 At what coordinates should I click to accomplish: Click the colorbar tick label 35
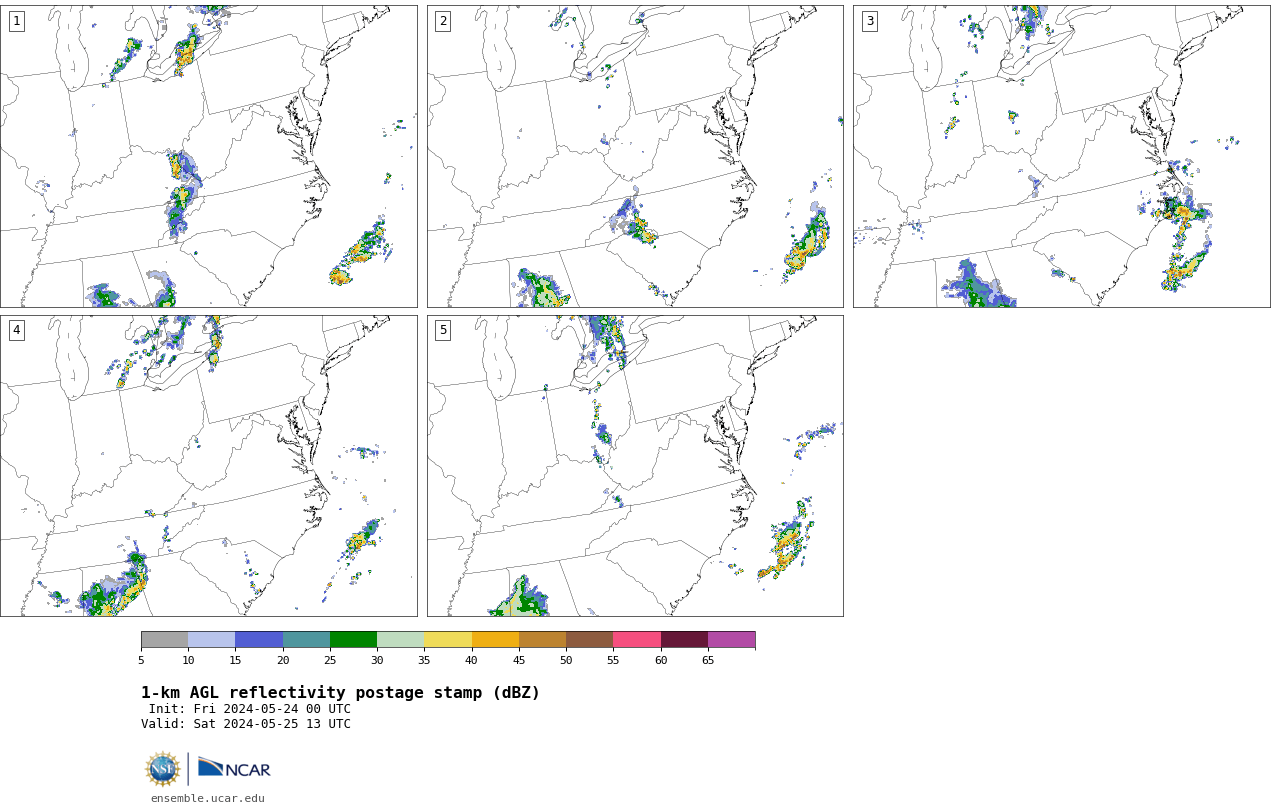pyautogui.click(x=424, y=660)
